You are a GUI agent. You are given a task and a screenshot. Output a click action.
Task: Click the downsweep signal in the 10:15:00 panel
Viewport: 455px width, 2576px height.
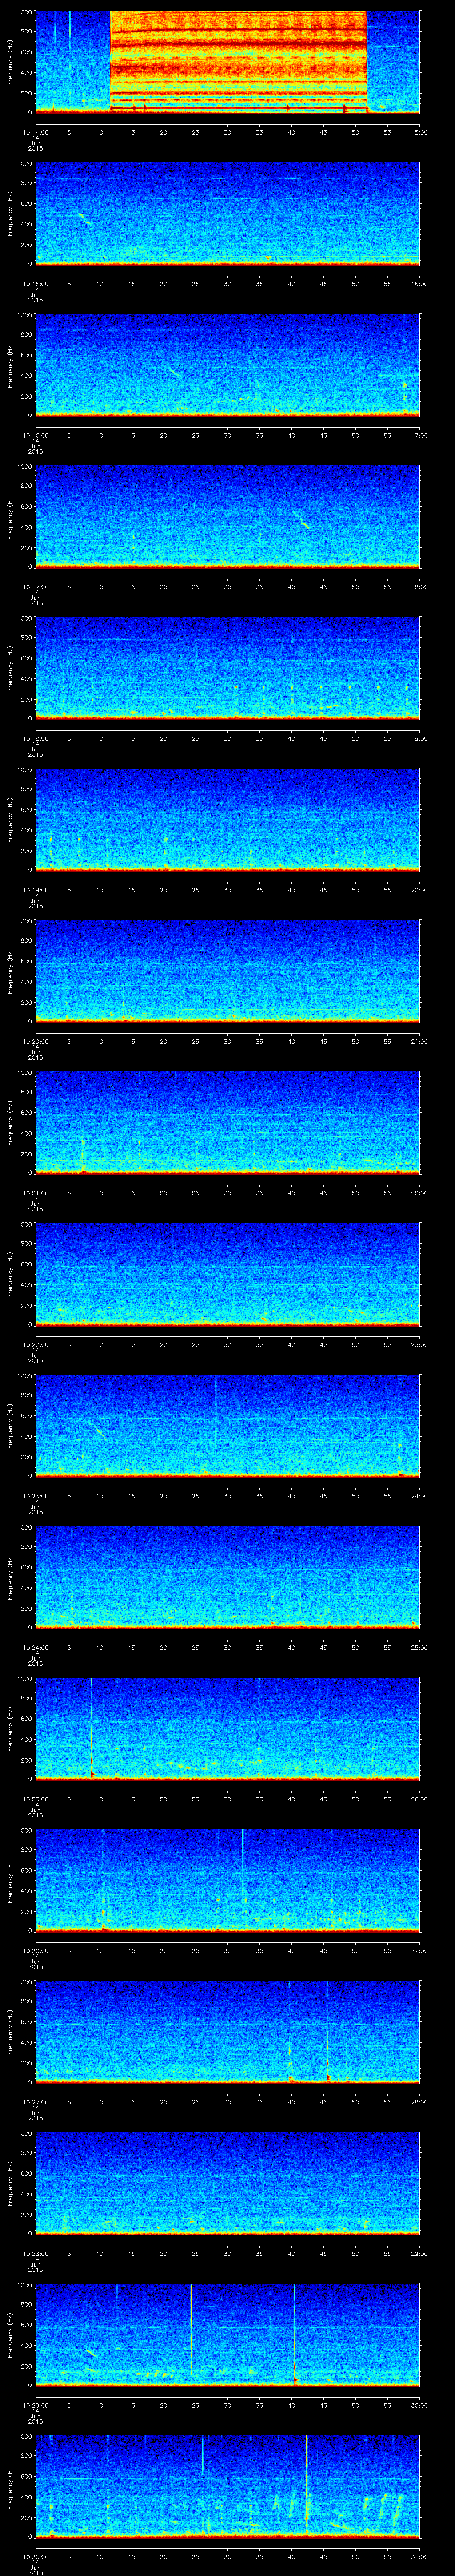[84, 219]
